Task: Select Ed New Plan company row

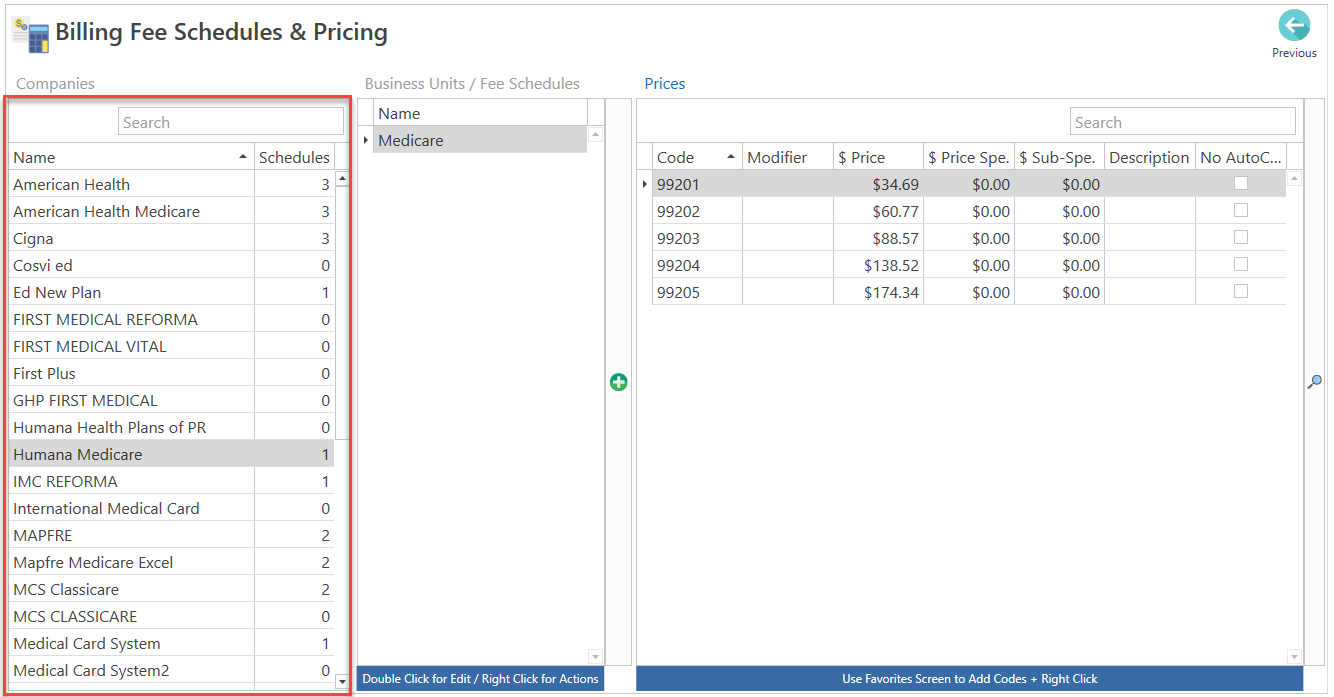Action: pyautogui.click(x=172, y=292)
